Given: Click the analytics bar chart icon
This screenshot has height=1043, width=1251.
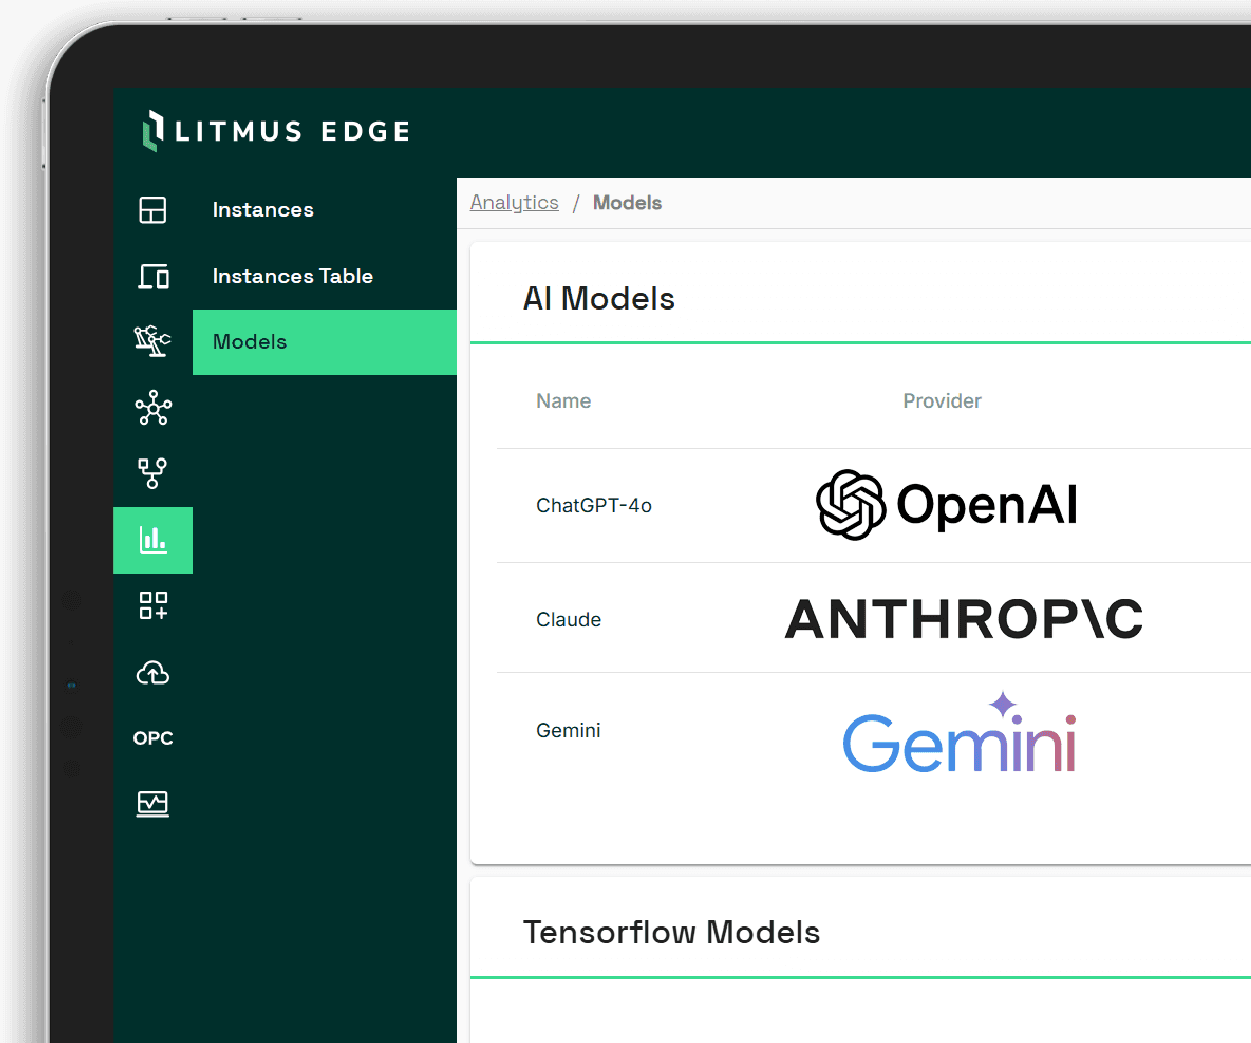Looking at the screenshot, I should click(153, 540).
